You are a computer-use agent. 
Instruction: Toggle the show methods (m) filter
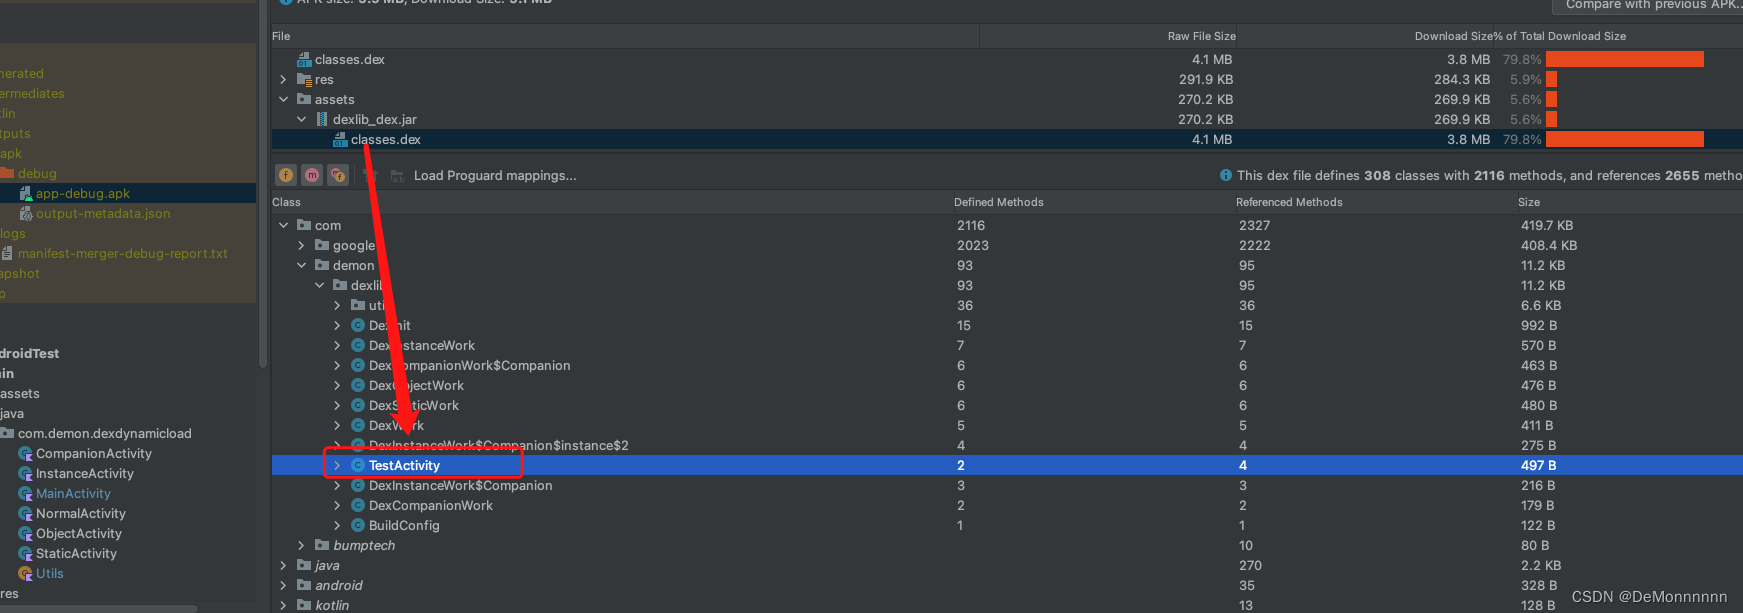tap(312, 175)
